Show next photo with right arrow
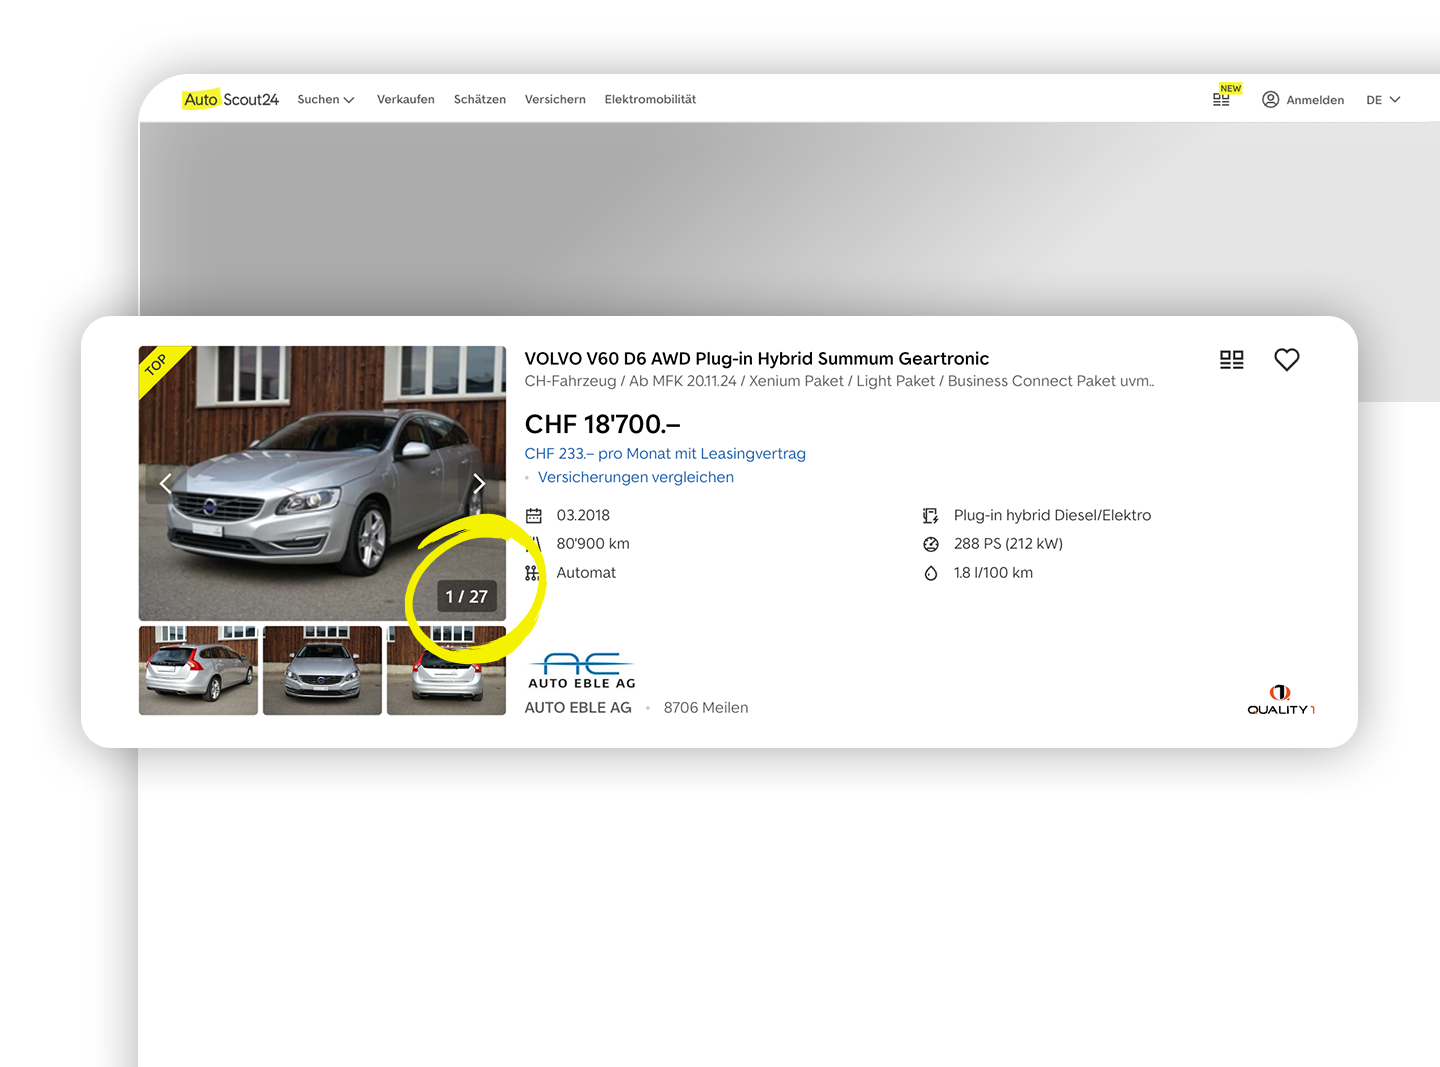The height and width of the screenshot is (1067, 1440). pyautogui.click(x=479, y=484)
